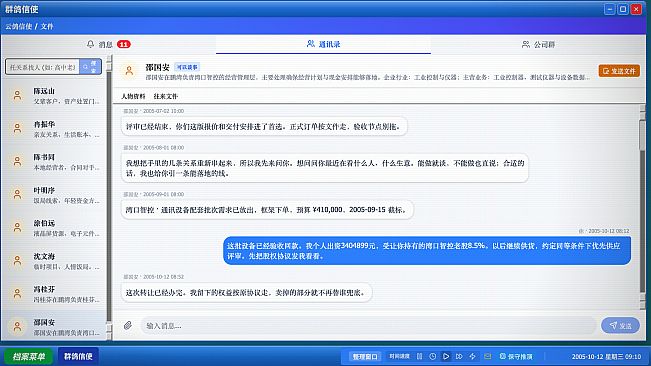Click the 发送 send button

(x=620, y=326)
